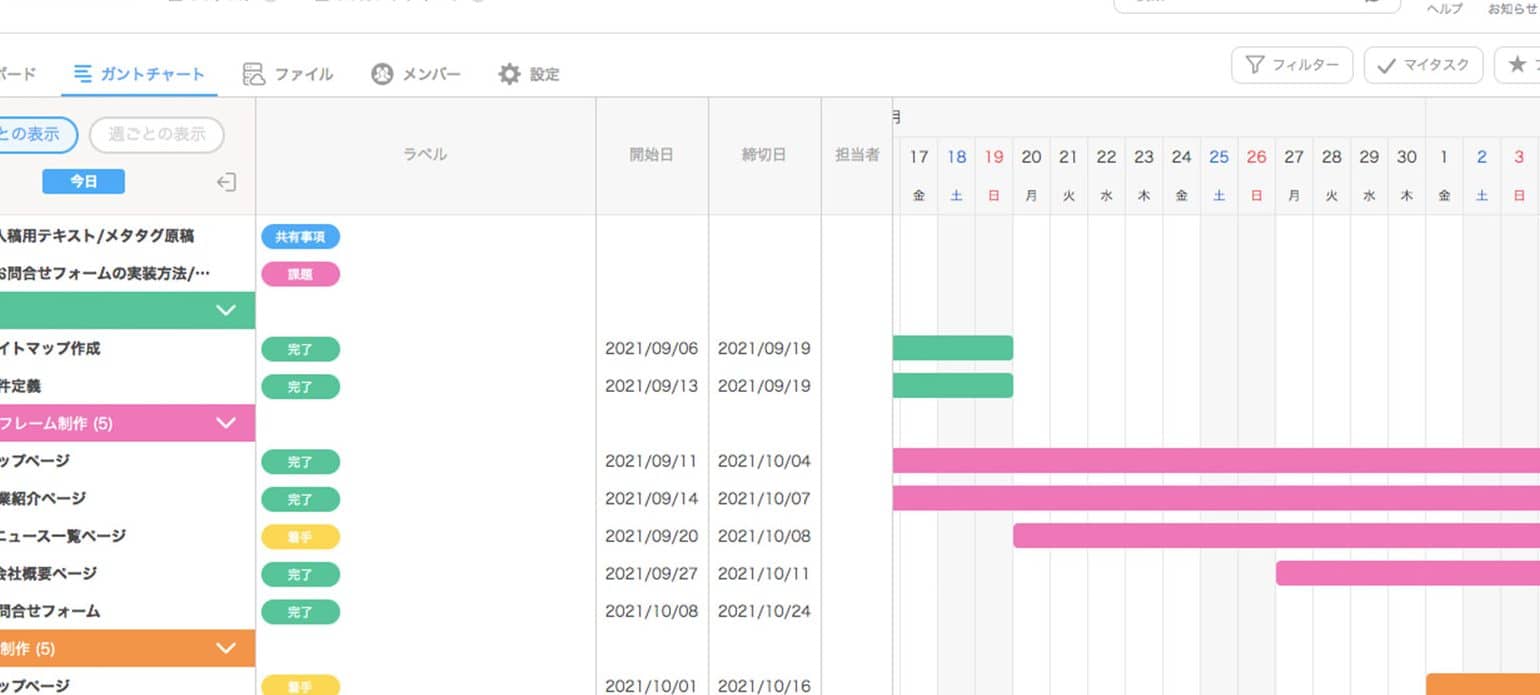
Task: Collapse the orange 制作 (5) group
Action: click(x=227, y=648)
